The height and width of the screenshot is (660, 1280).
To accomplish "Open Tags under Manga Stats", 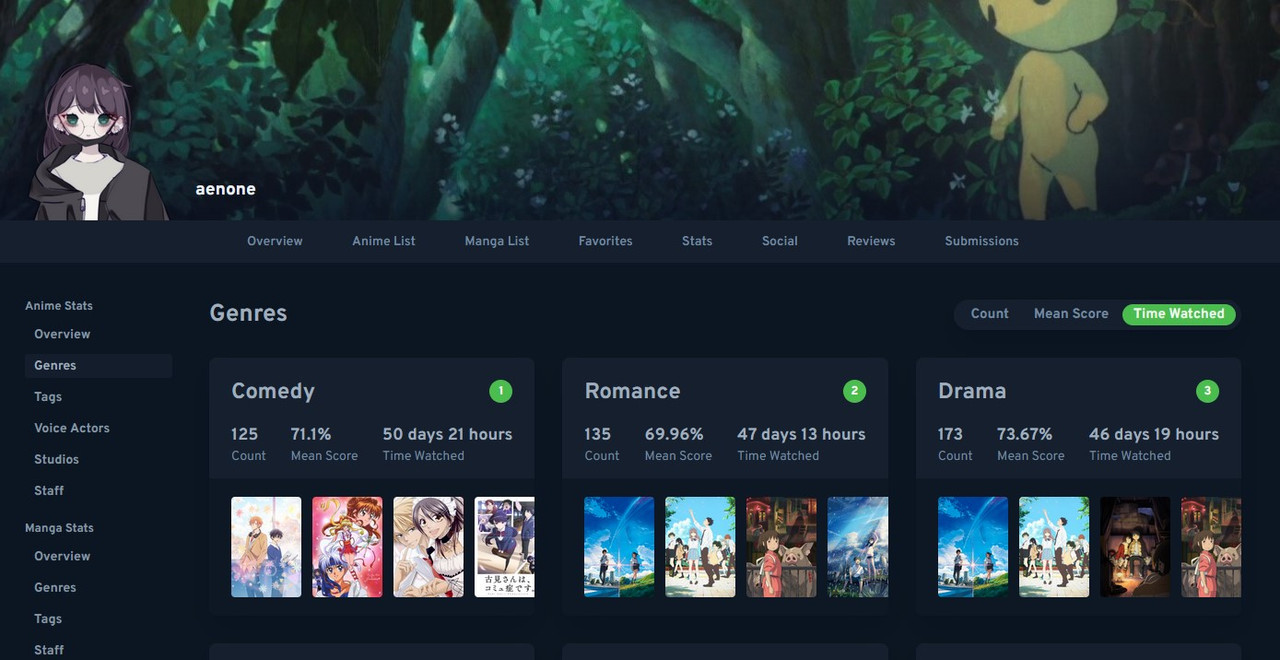I will pos(98,619).
